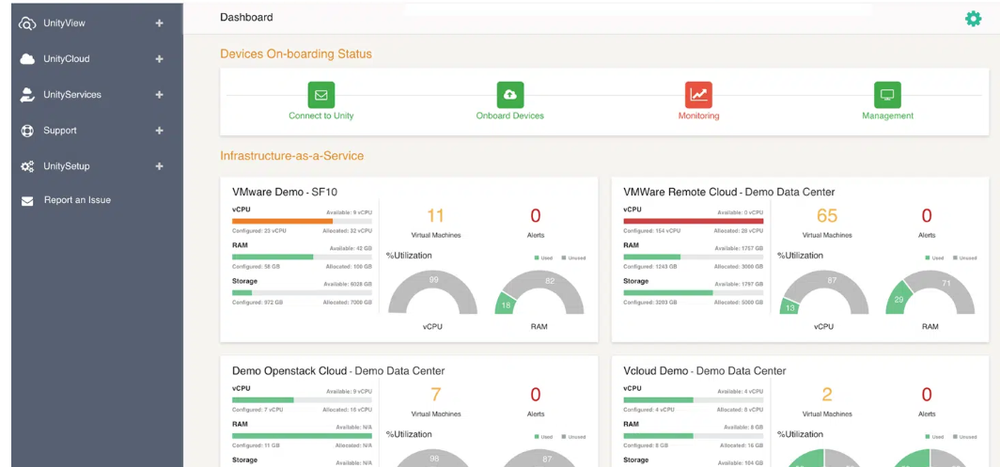This screenshot has height=467, width=1000.
Task: Click the Management monitor icon
Action: [x=887, y=95]
